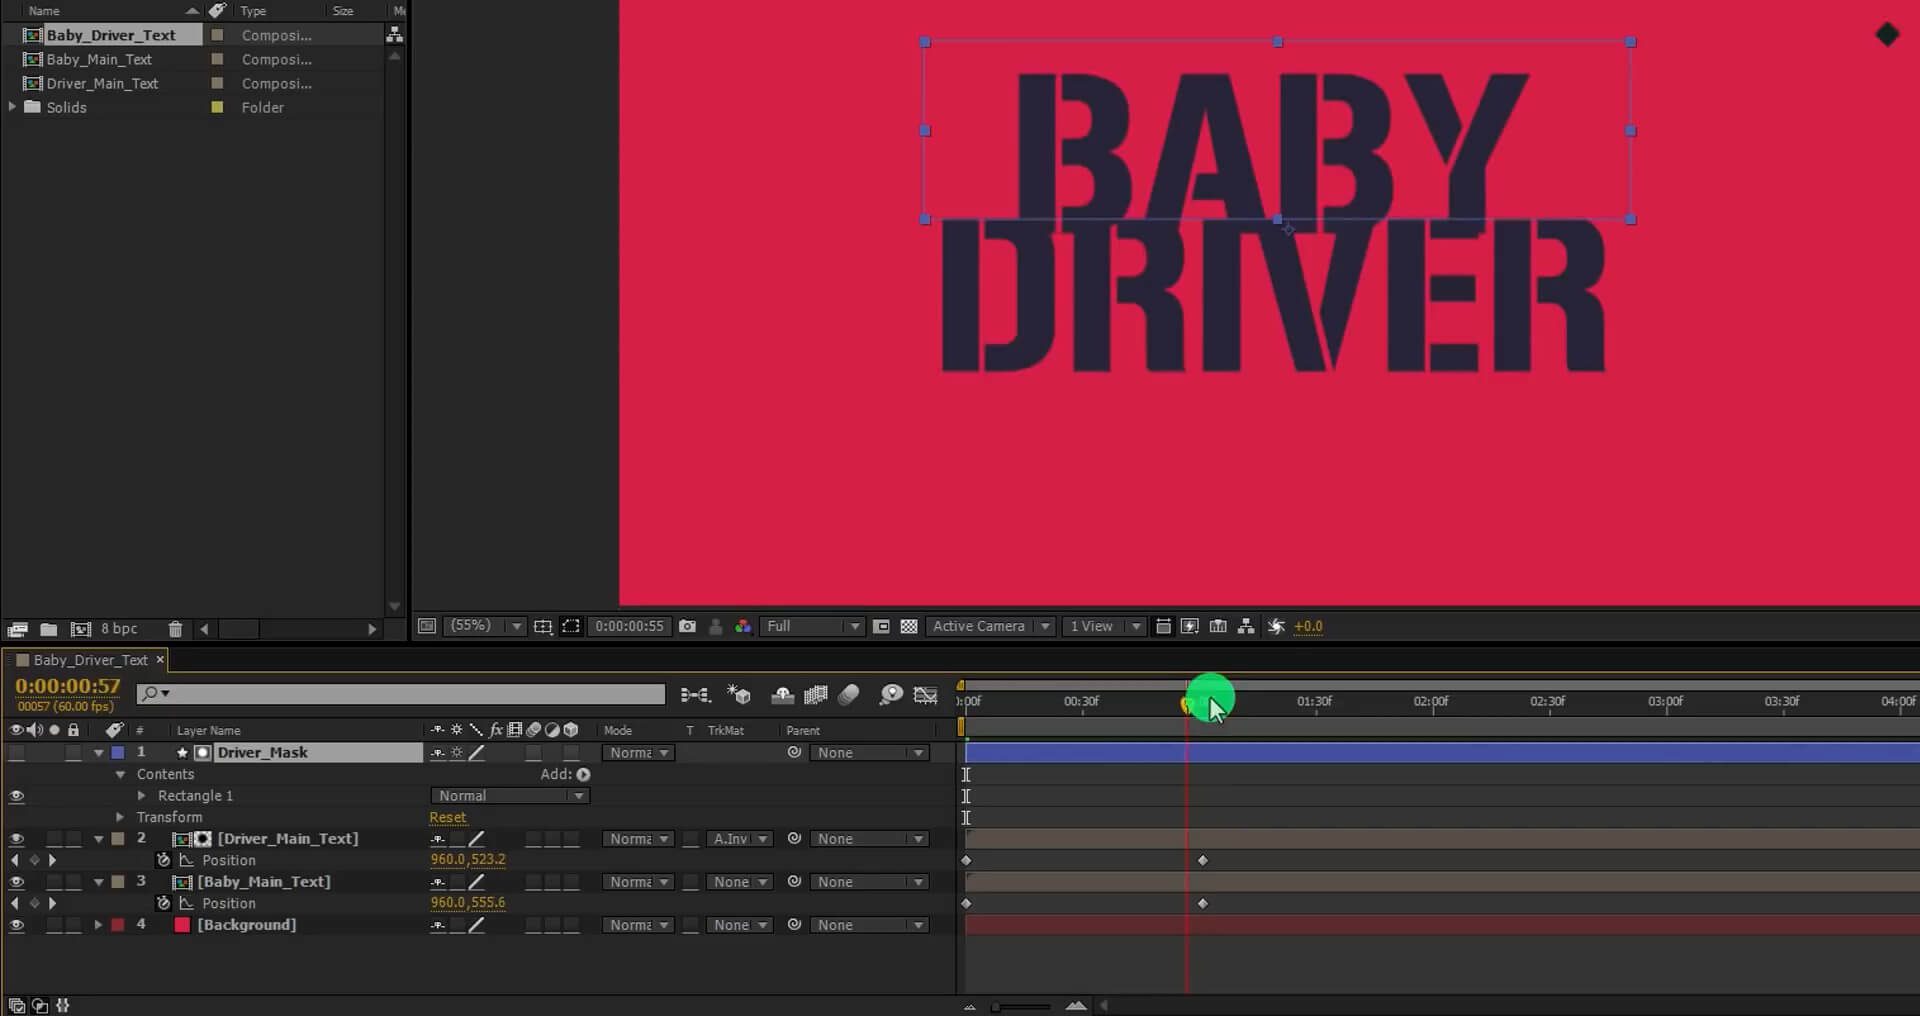Screen dimensions: 1920x1016
Task: Toggle motion blur switch for Driver_Mask
Action: [534, 753]
